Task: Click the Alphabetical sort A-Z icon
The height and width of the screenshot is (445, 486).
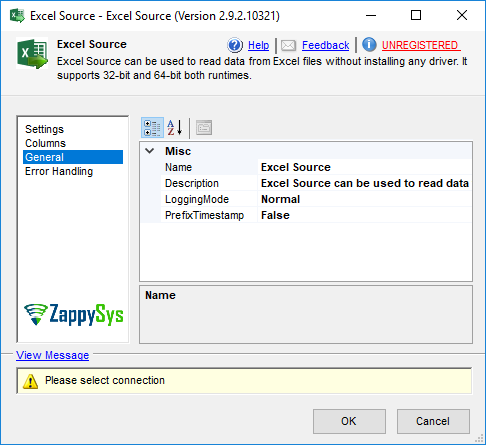Action: 175,128
